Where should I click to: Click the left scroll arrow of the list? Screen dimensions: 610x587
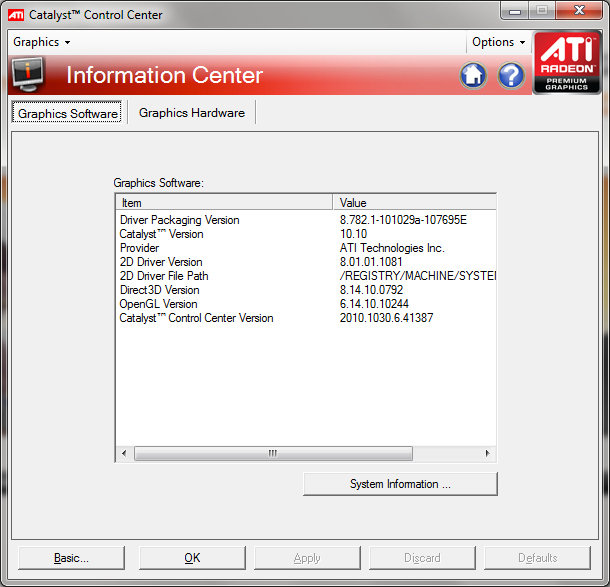[124, 453]
